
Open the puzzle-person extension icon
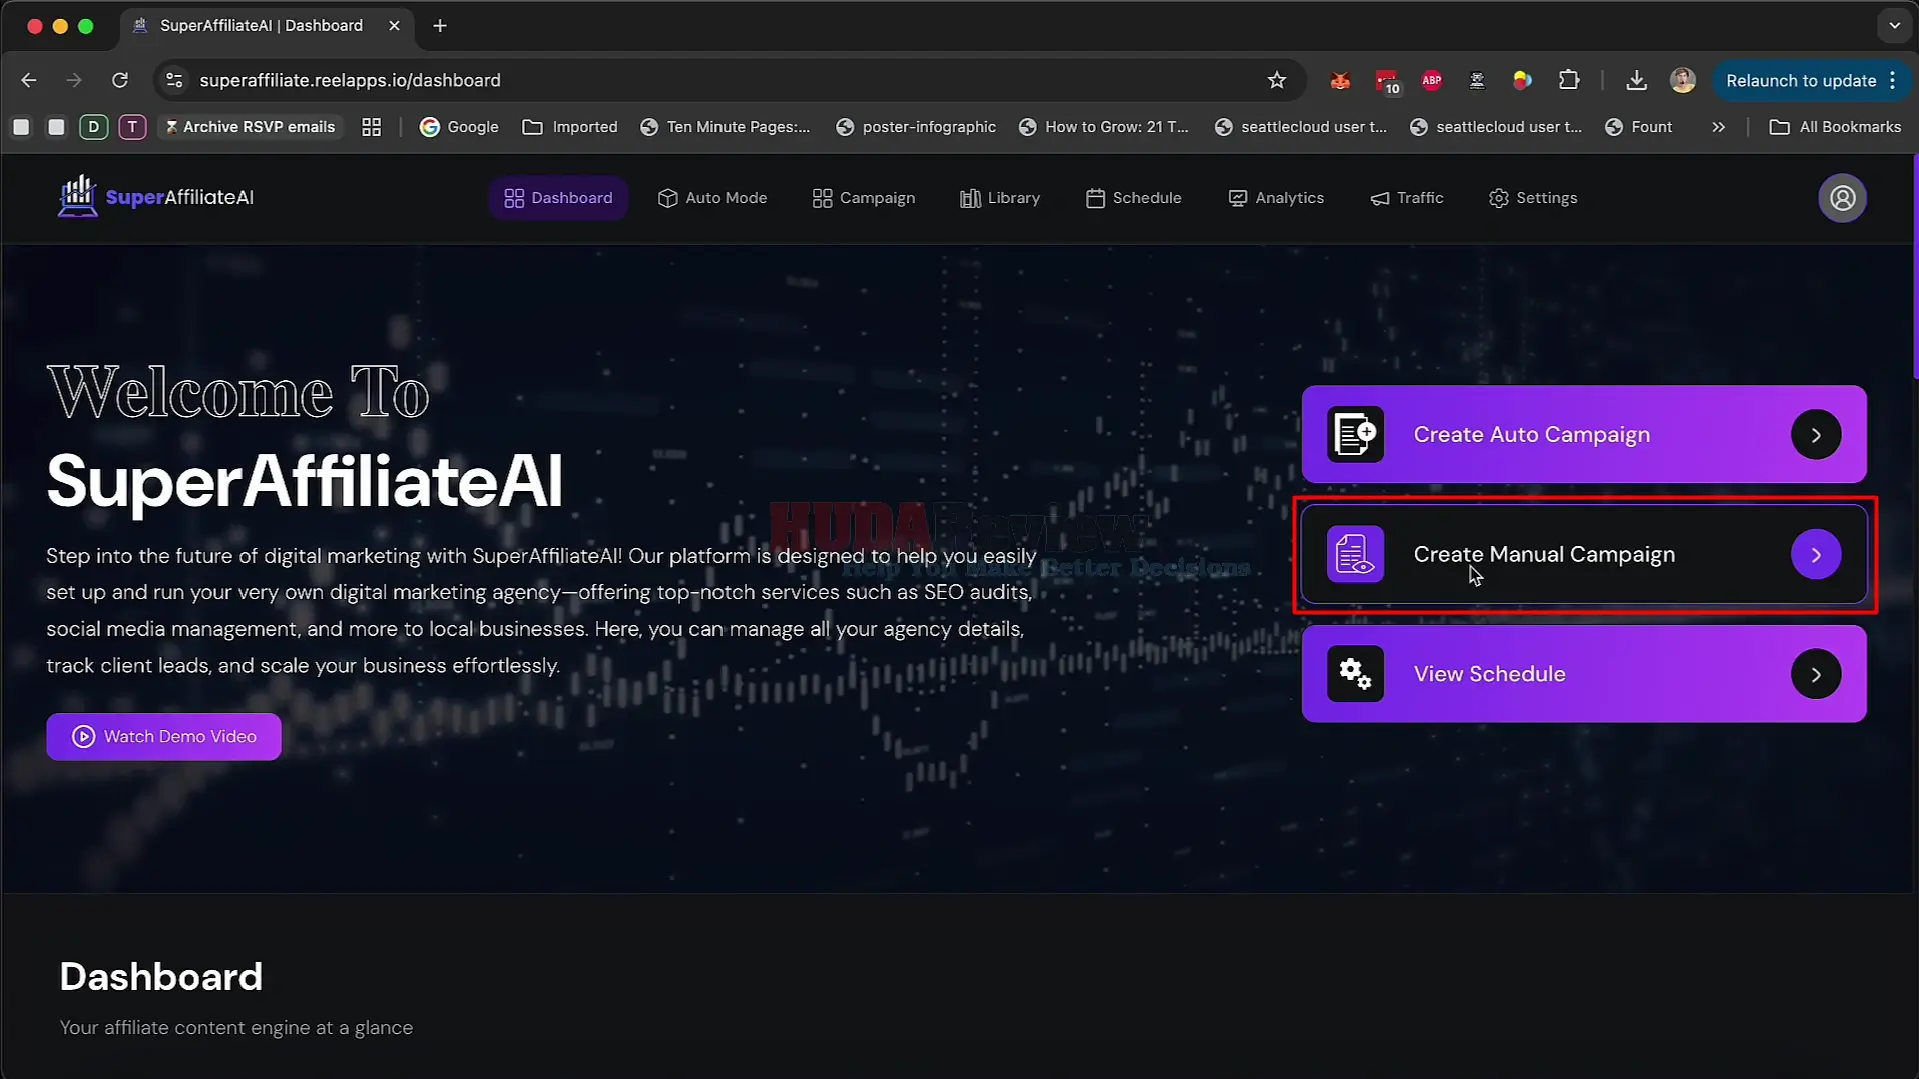click(x=1477, y=80)
